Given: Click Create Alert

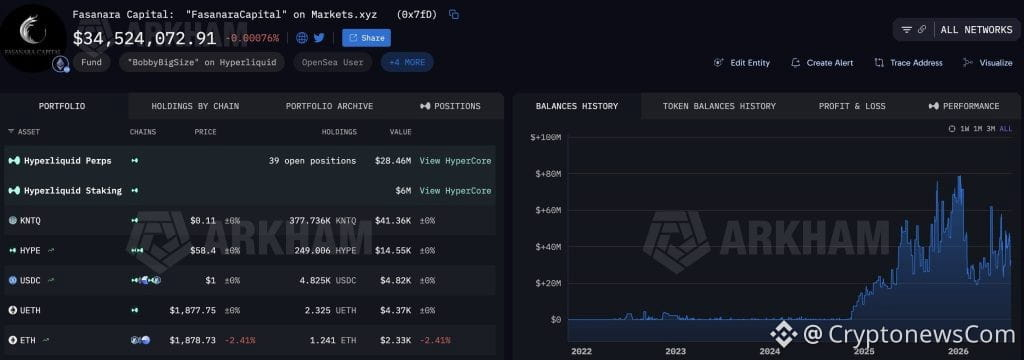Looking at the screenshot, I should [x=822, y=63].
